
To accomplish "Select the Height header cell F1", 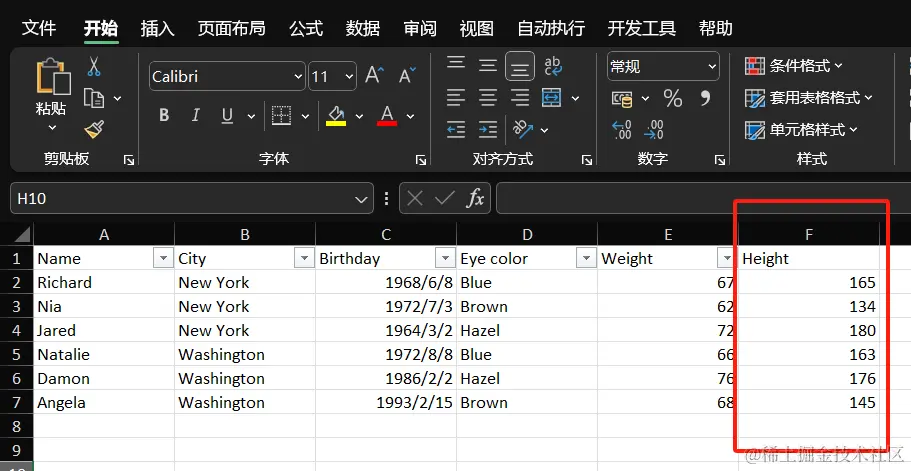I will 808,258.
